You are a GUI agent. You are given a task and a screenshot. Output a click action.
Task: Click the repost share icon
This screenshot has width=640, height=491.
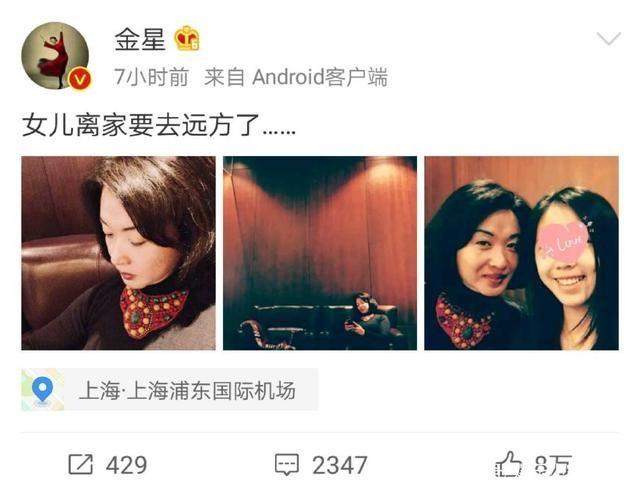click(80, 464)
